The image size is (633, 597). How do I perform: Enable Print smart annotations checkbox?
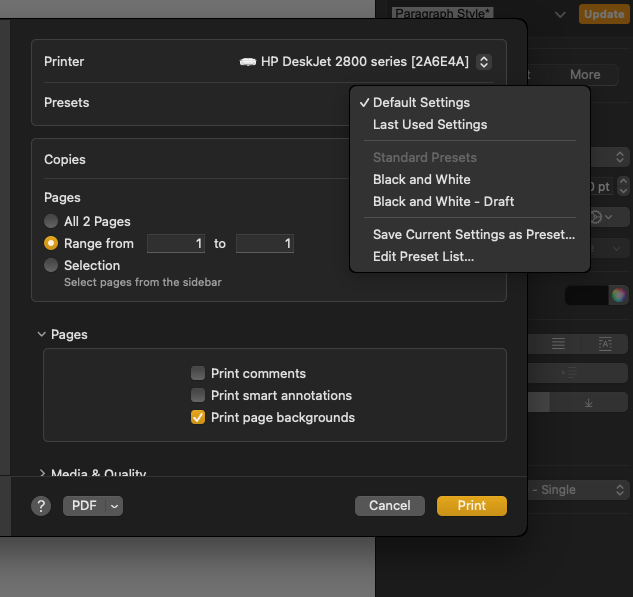point(198,395)
